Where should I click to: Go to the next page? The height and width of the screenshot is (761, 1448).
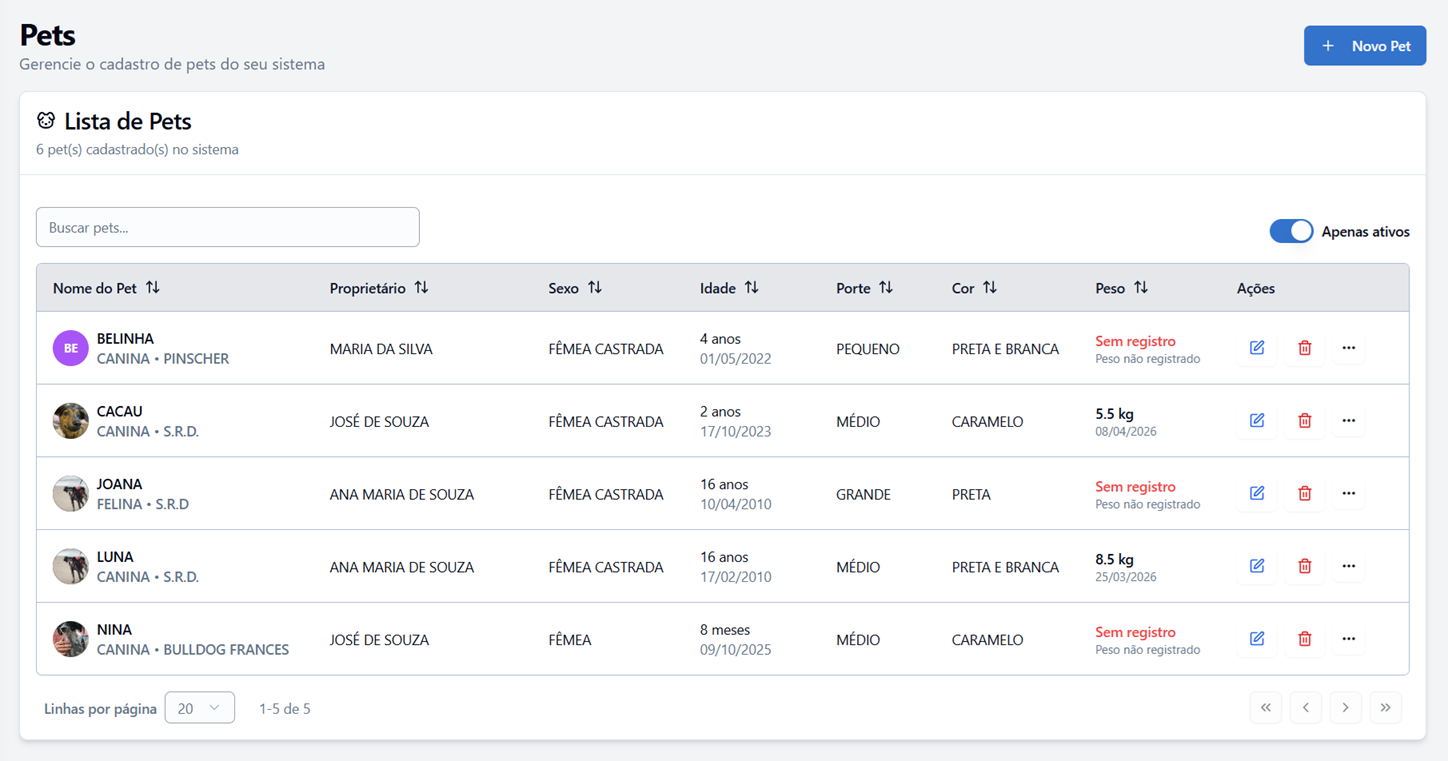tap(1346, 708)
